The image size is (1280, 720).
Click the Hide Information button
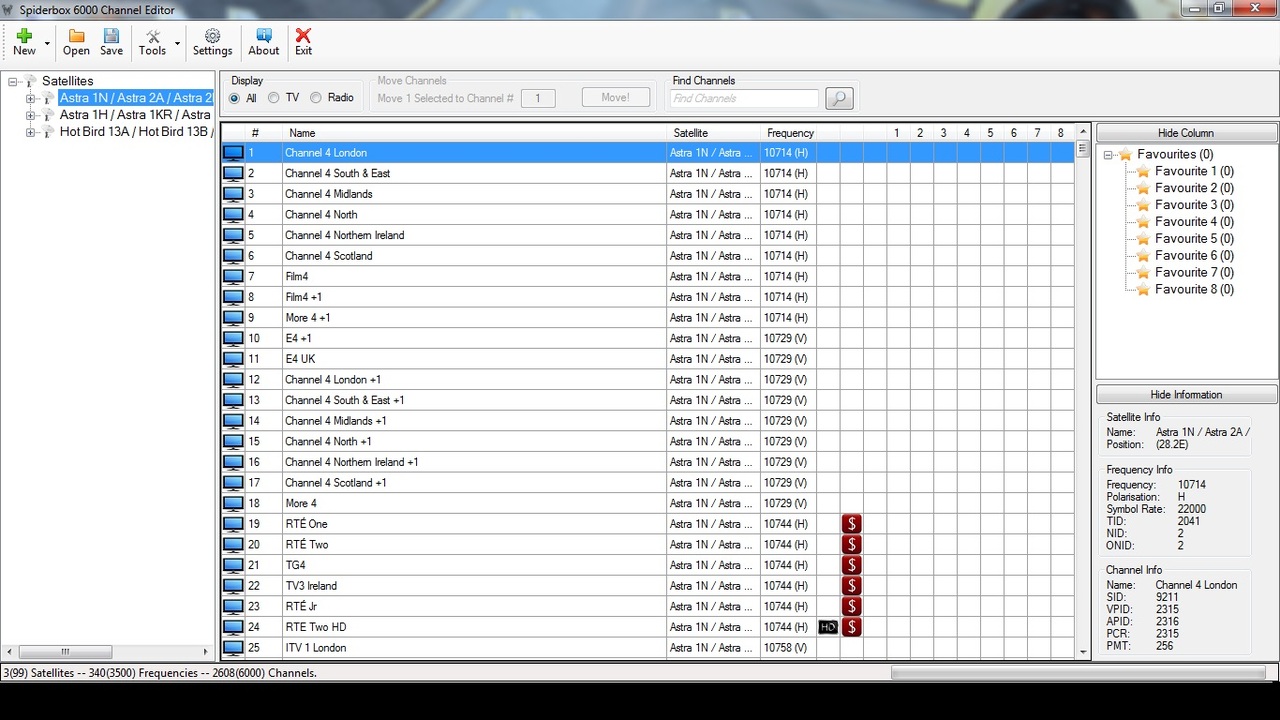1186,395
